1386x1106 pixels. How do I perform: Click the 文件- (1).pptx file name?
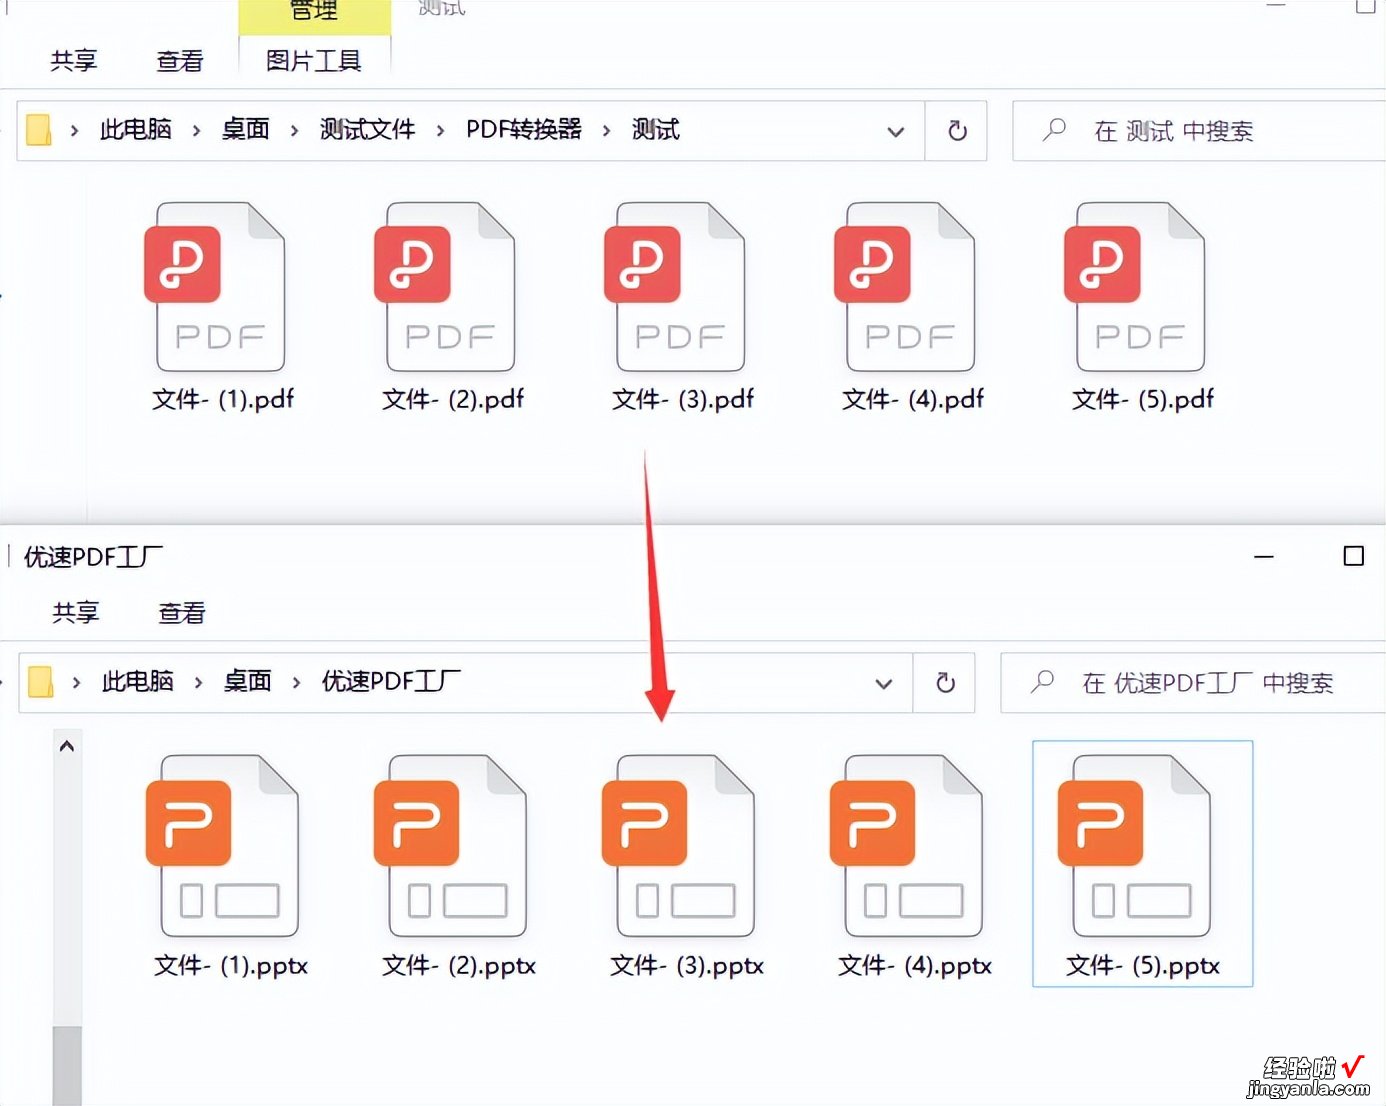231,966
